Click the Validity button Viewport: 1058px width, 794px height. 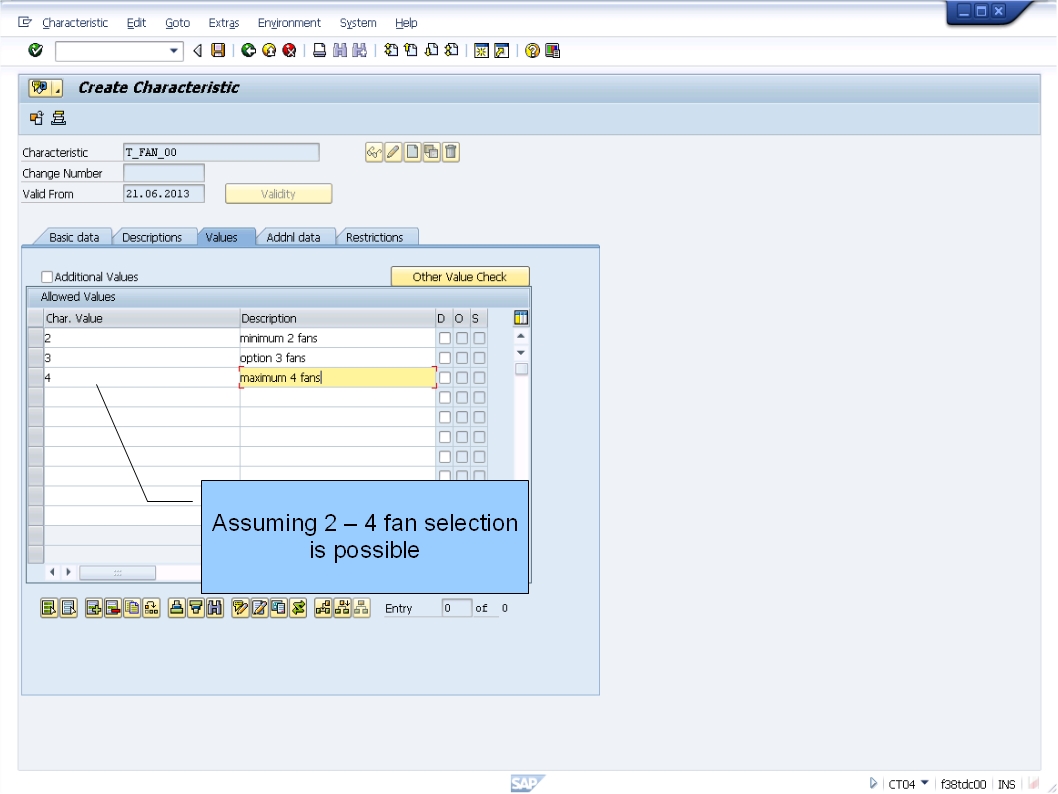(278, 194)
